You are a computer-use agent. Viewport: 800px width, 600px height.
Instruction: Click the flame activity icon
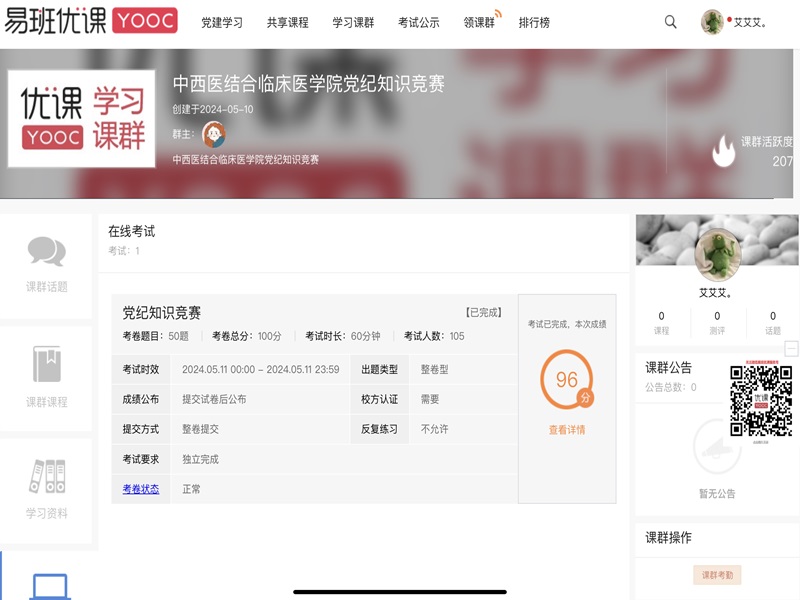pos(723,151)
